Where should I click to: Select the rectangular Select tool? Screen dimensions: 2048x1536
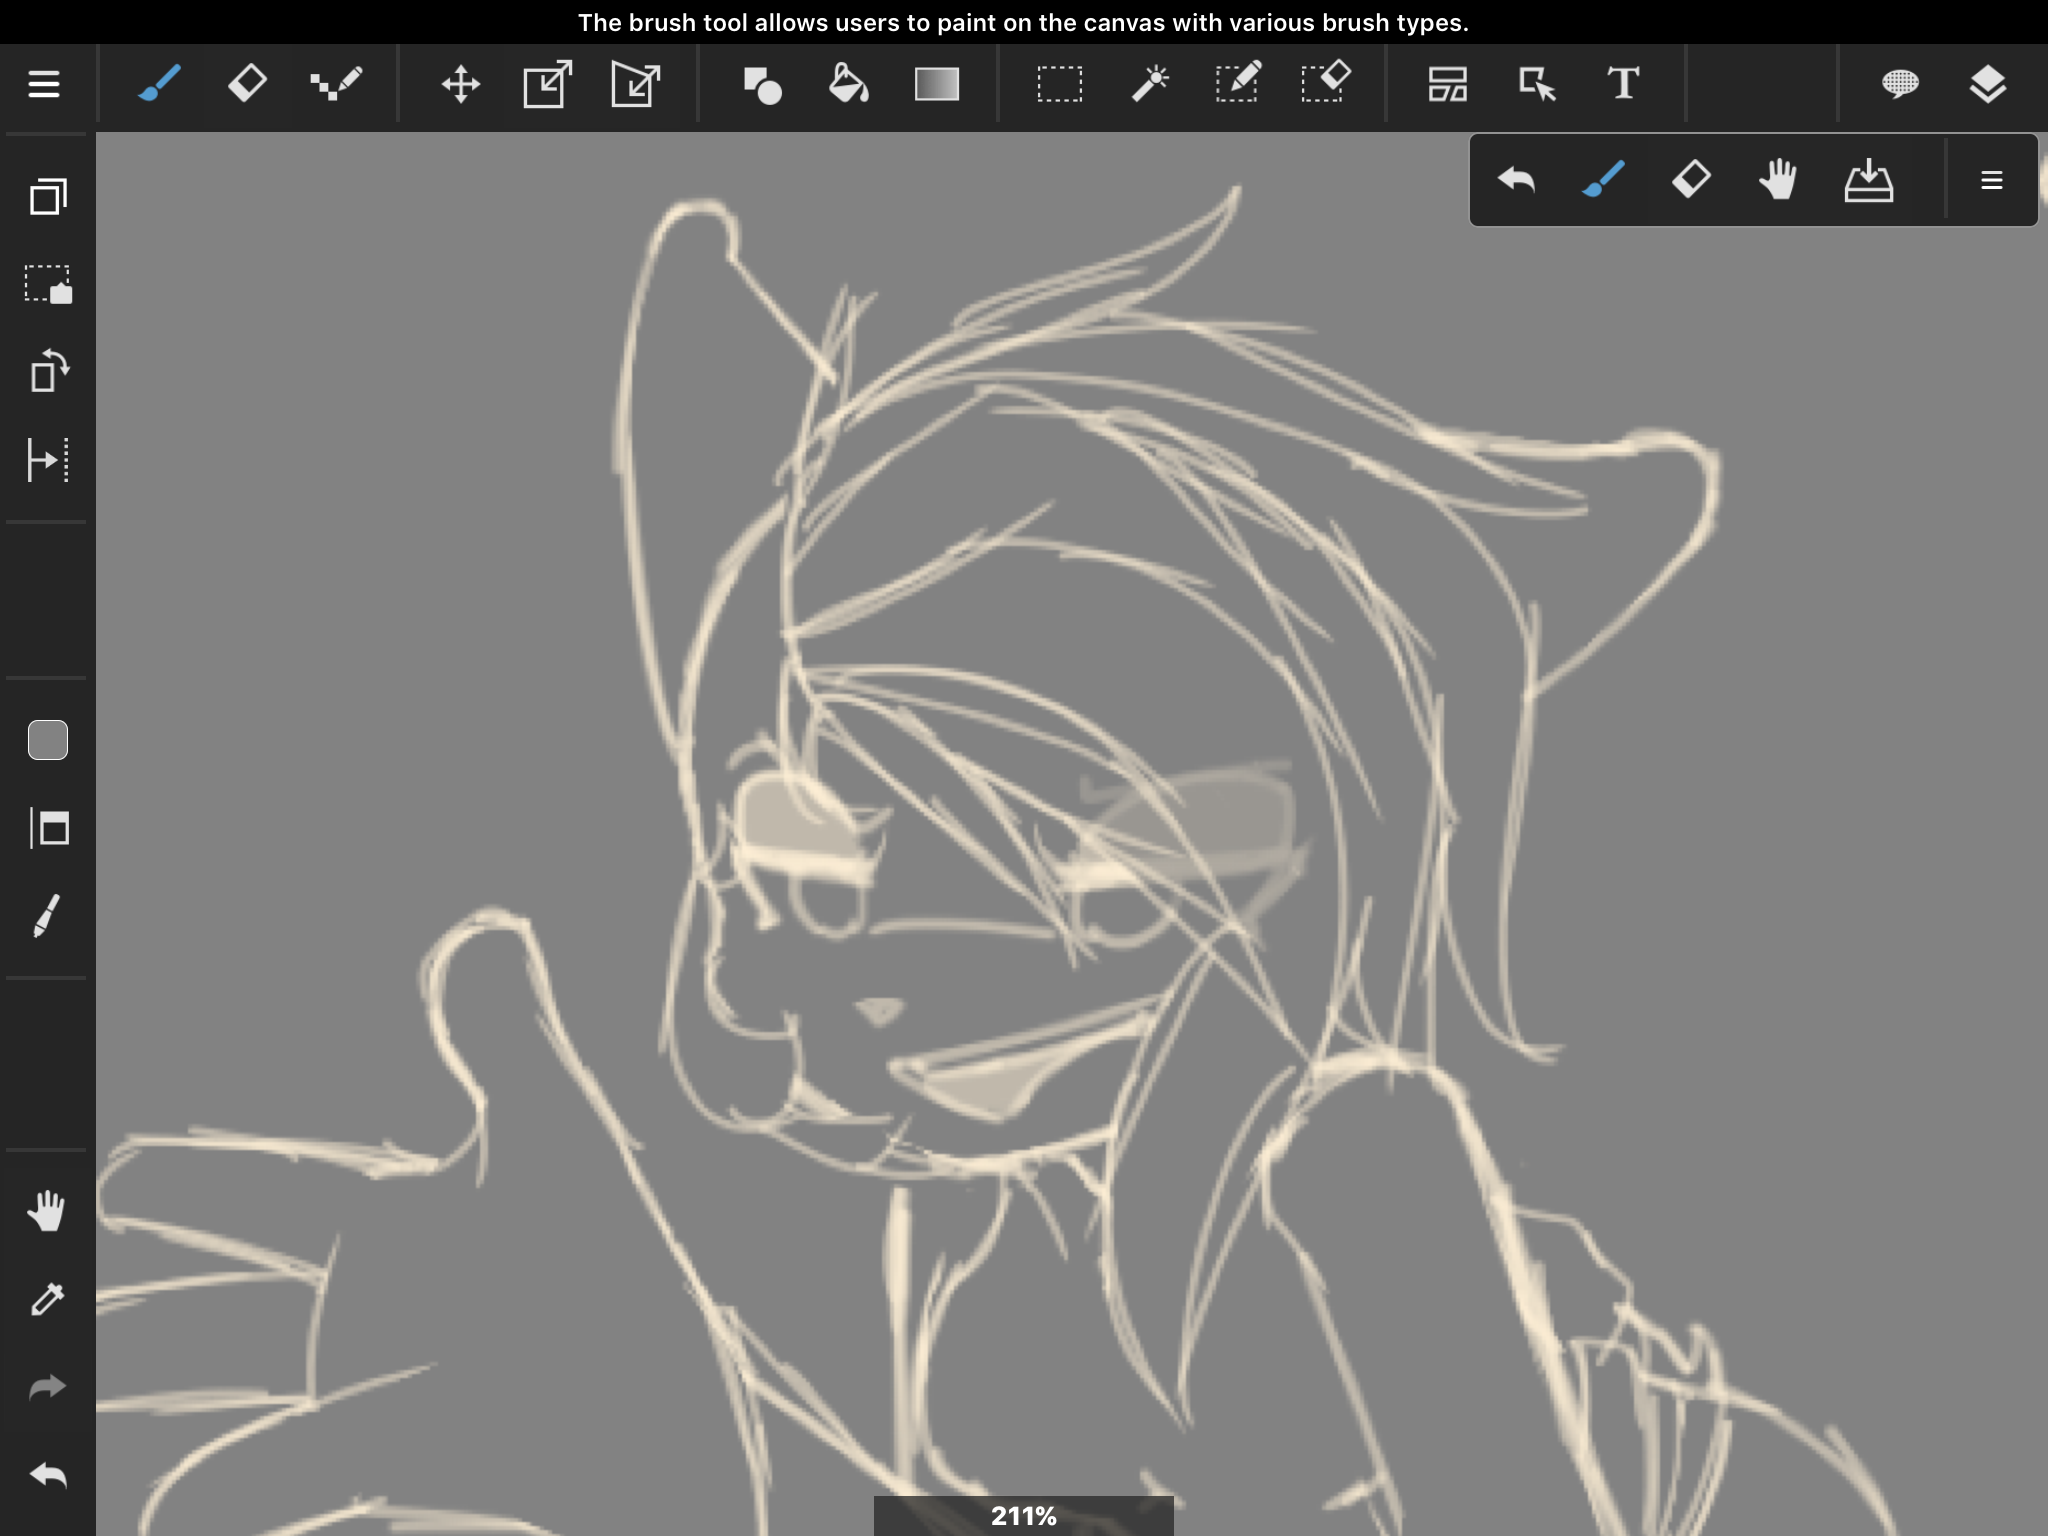(x=1060, y=84)
